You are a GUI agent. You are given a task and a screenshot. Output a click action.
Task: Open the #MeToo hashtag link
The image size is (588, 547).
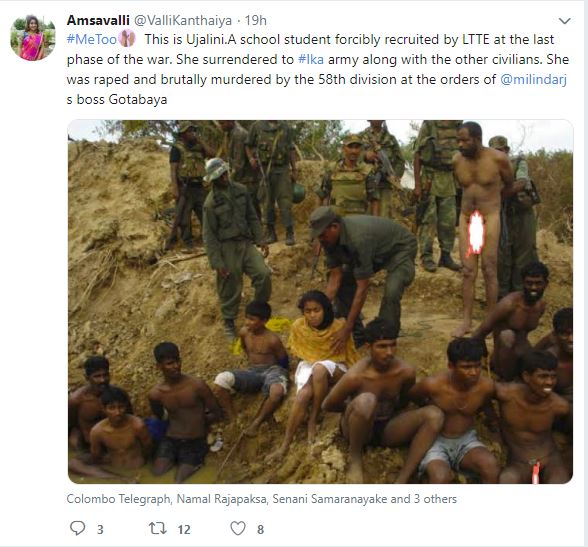[92, 39]
